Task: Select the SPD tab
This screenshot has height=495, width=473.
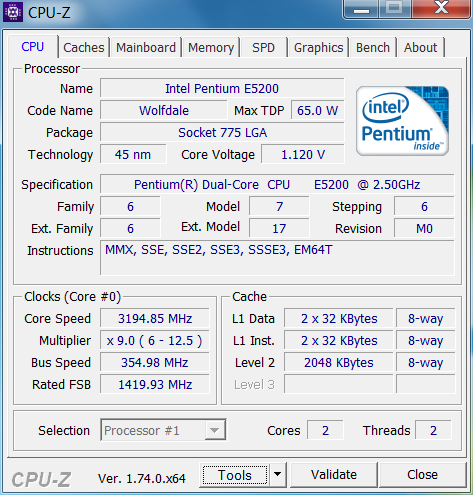Action: 263,47
